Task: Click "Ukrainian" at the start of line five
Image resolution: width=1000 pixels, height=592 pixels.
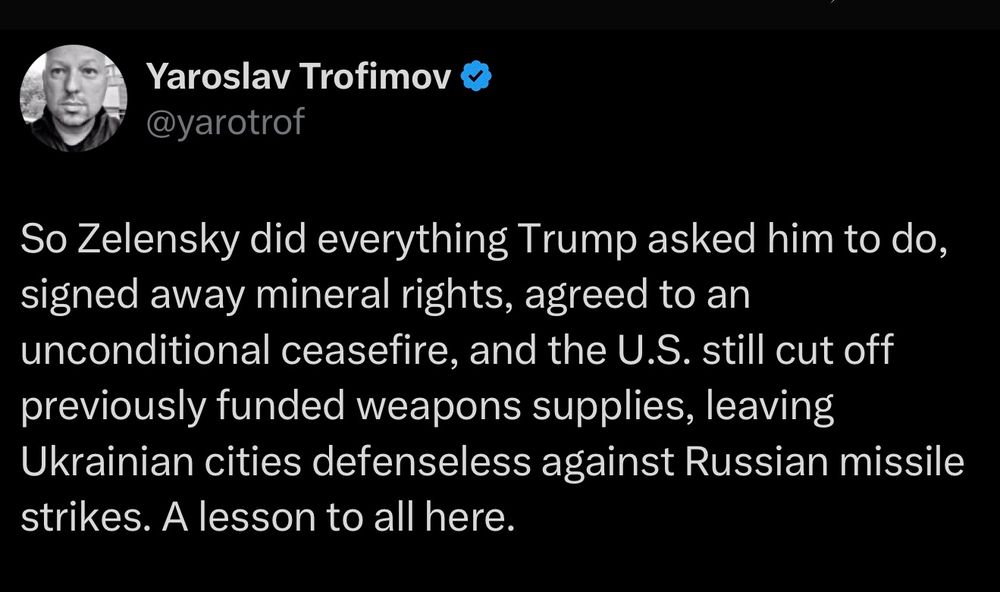Action: pos(107,462)
